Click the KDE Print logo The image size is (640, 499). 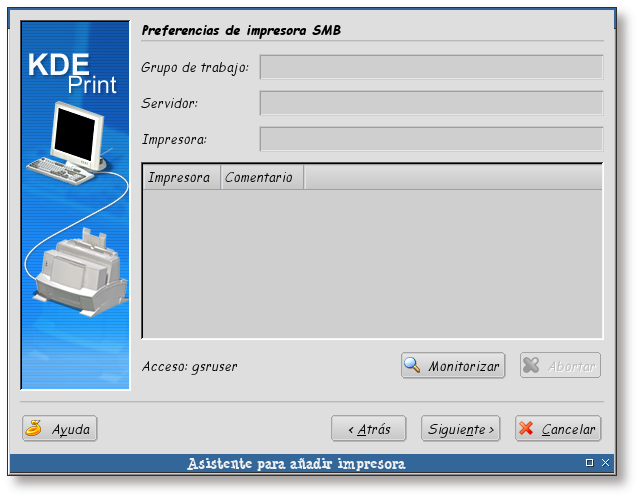click(x=72, y=74)
